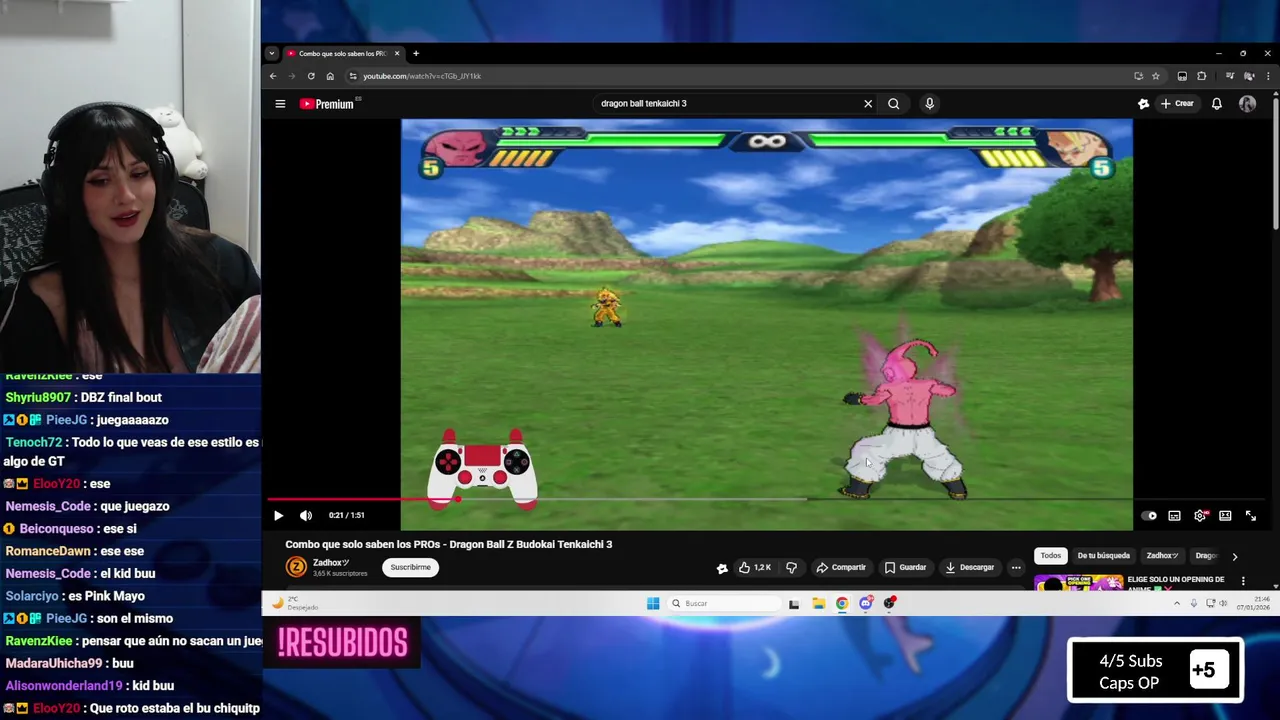Open the player settings gear
The width and height of the screenshot is (1280, 720).
click(1200, 516)
